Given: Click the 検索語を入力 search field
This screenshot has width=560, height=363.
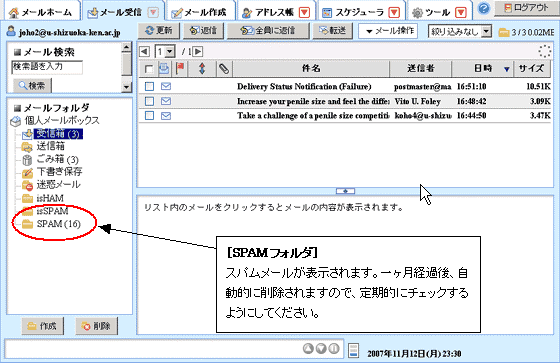Looking at the screenshot, I should coord(47,67).
